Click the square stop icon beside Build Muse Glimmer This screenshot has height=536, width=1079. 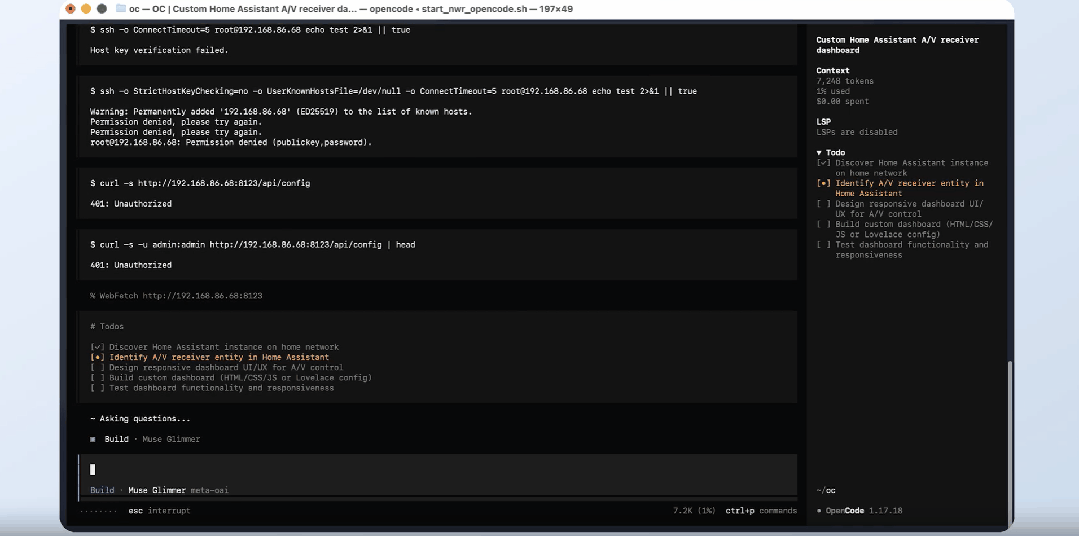[x=93, y=439]
